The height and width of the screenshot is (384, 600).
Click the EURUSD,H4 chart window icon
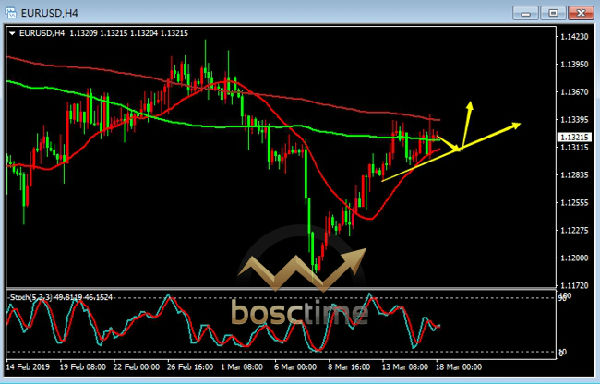coord(11,13)
